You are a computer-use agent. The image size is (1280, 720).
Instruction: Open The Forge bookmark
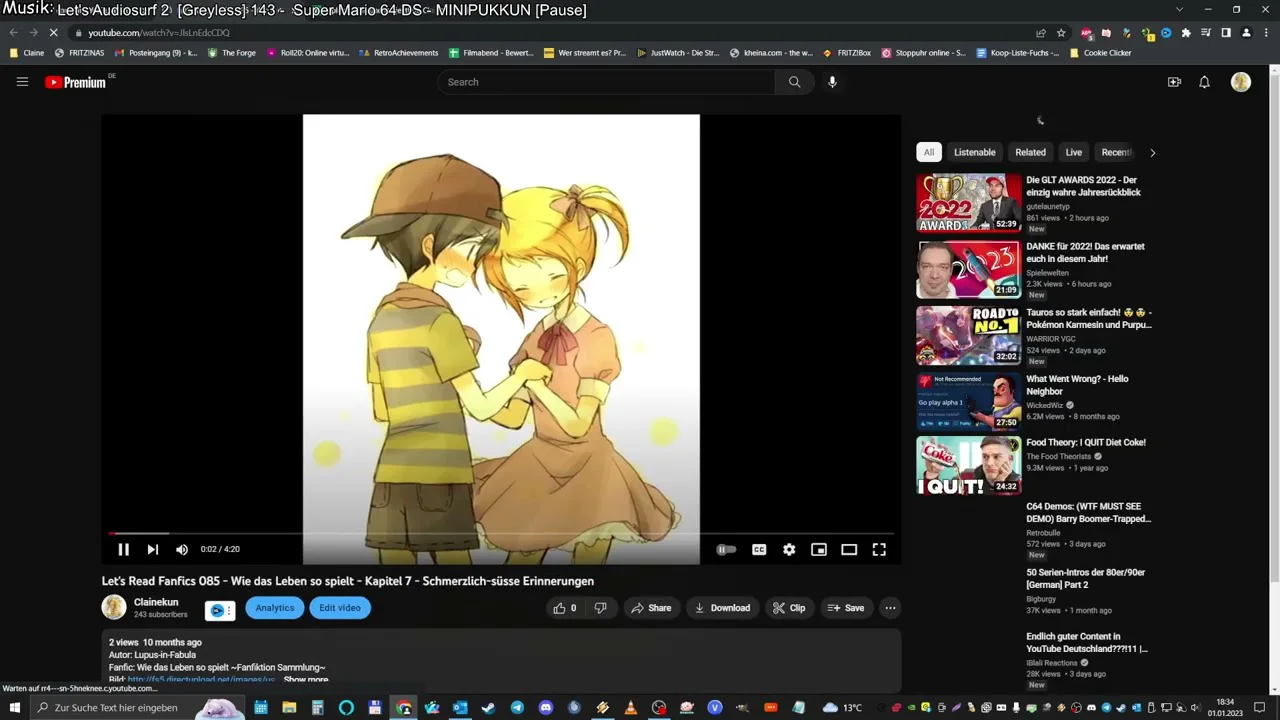231,53
